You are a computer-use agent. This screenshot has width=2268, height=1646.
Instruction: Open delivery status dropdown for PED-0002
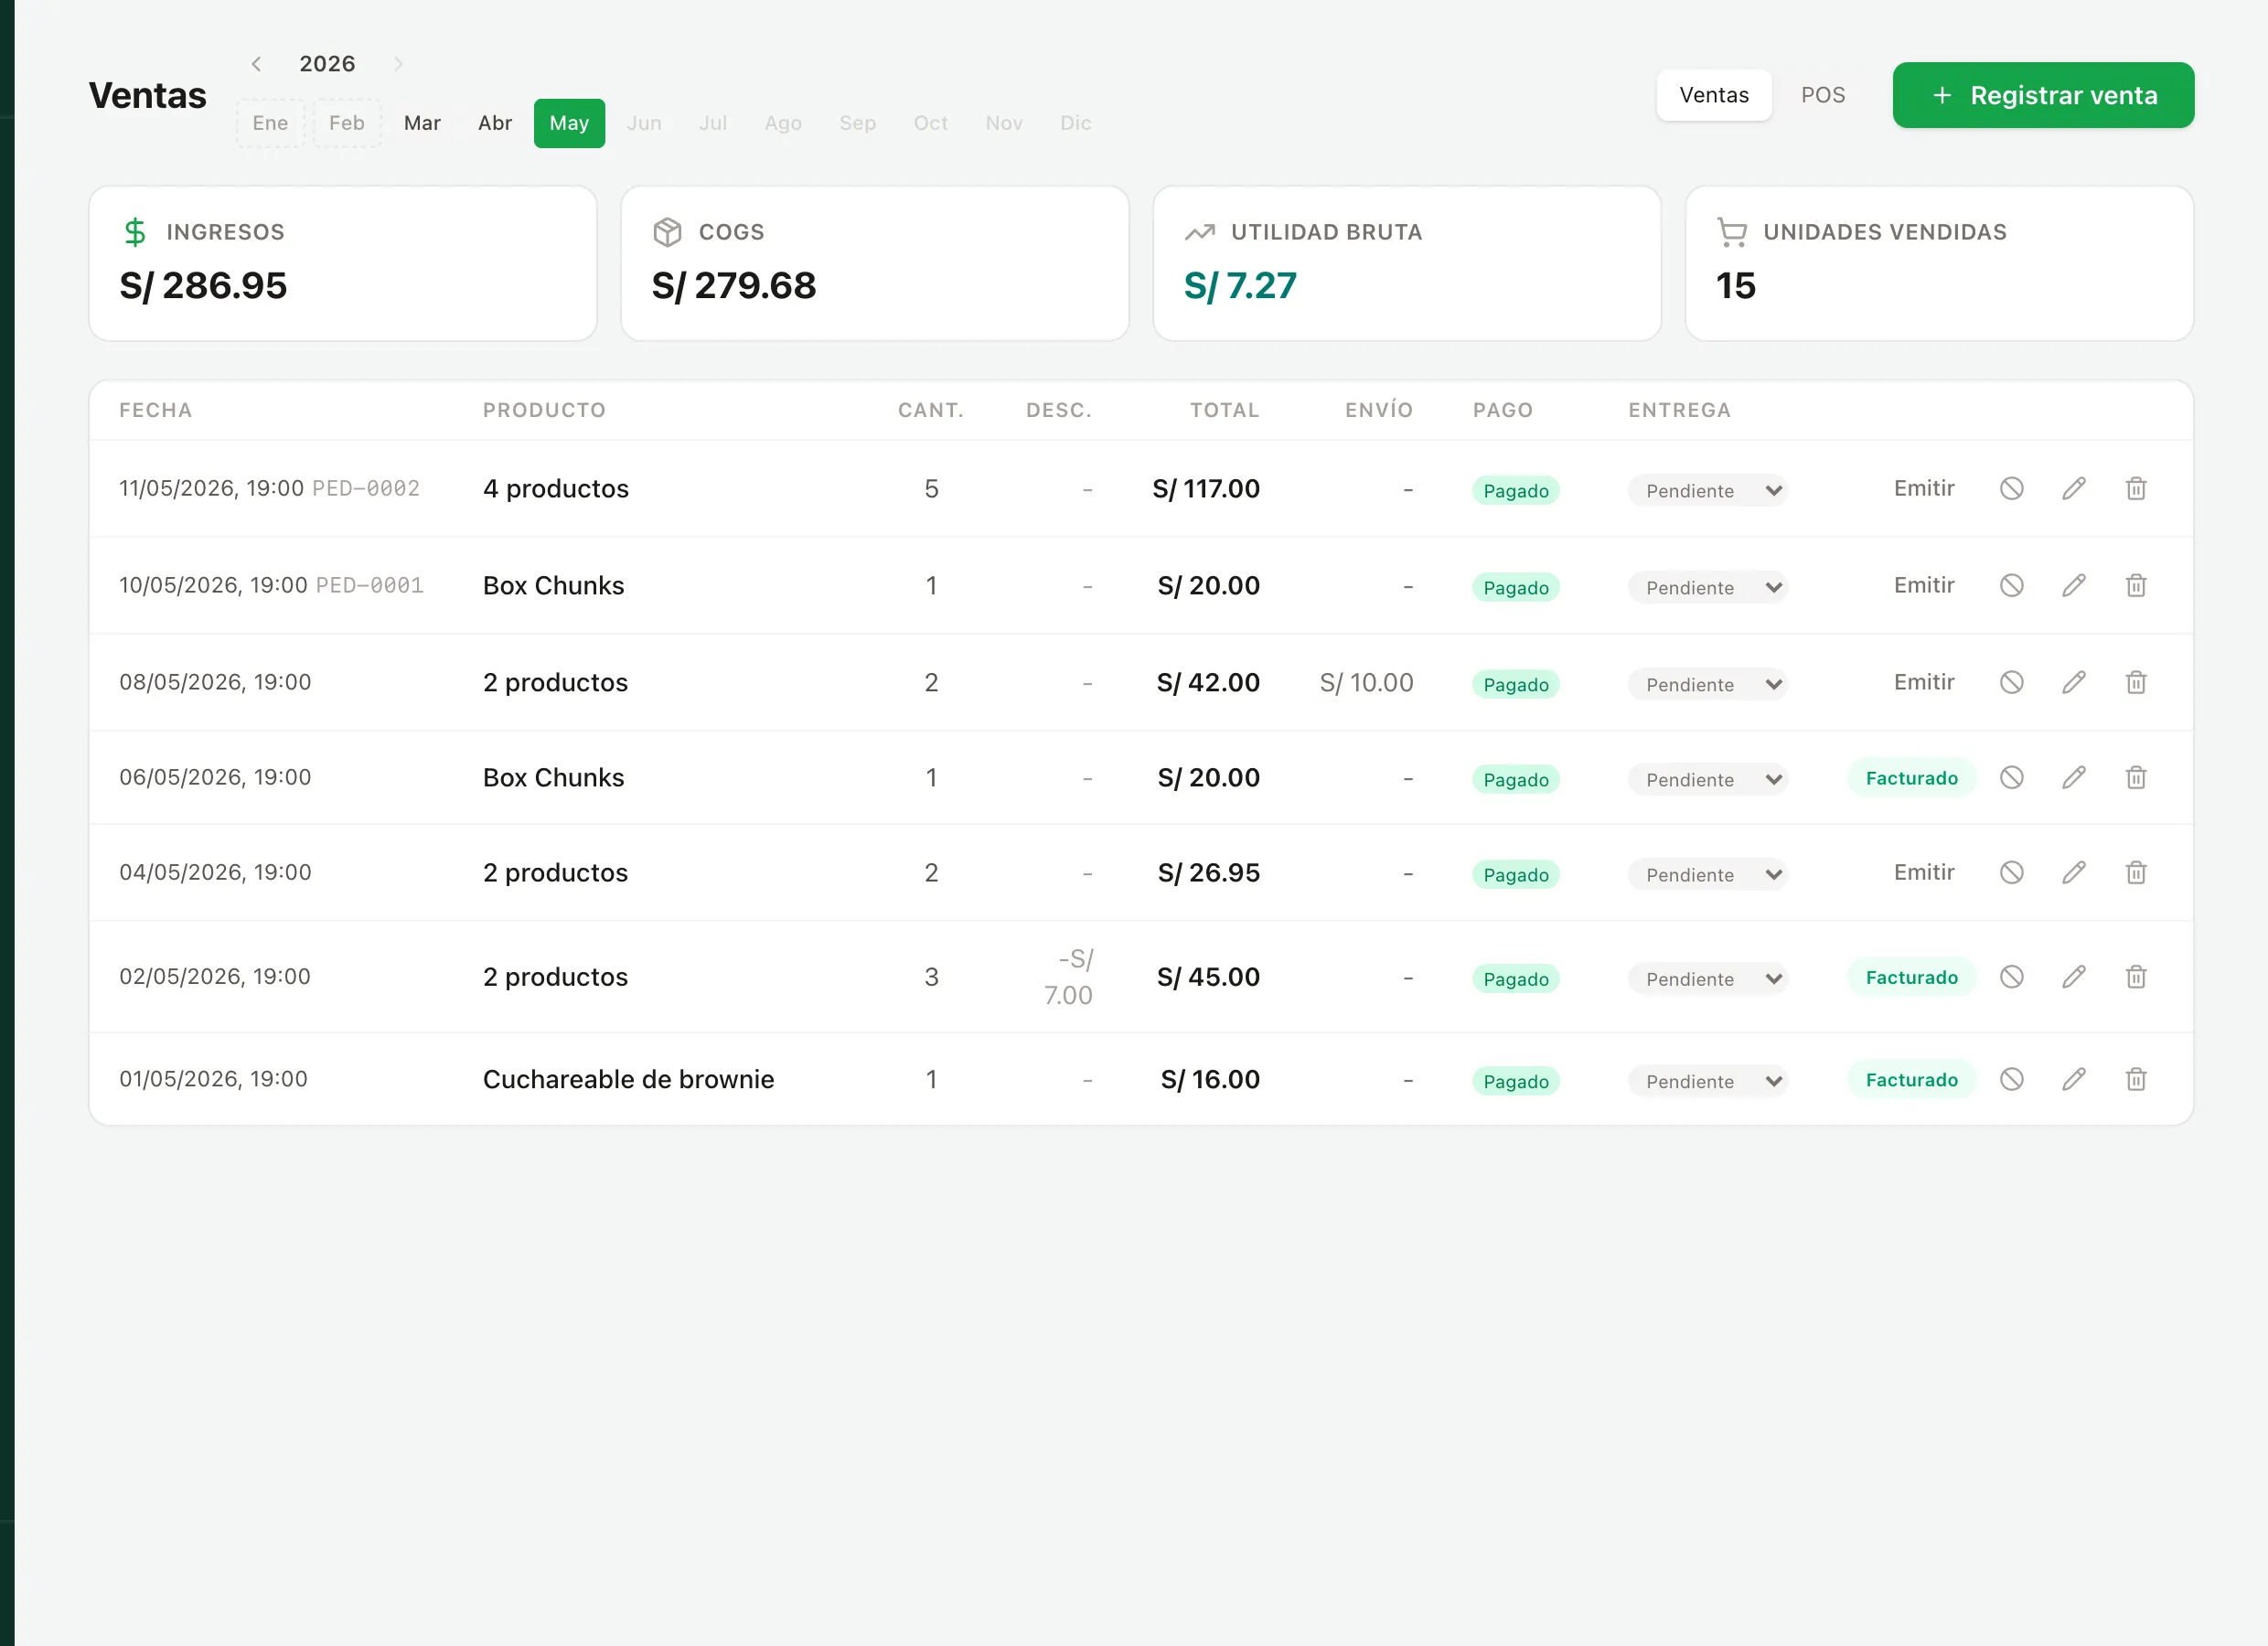pos(1708,490)
